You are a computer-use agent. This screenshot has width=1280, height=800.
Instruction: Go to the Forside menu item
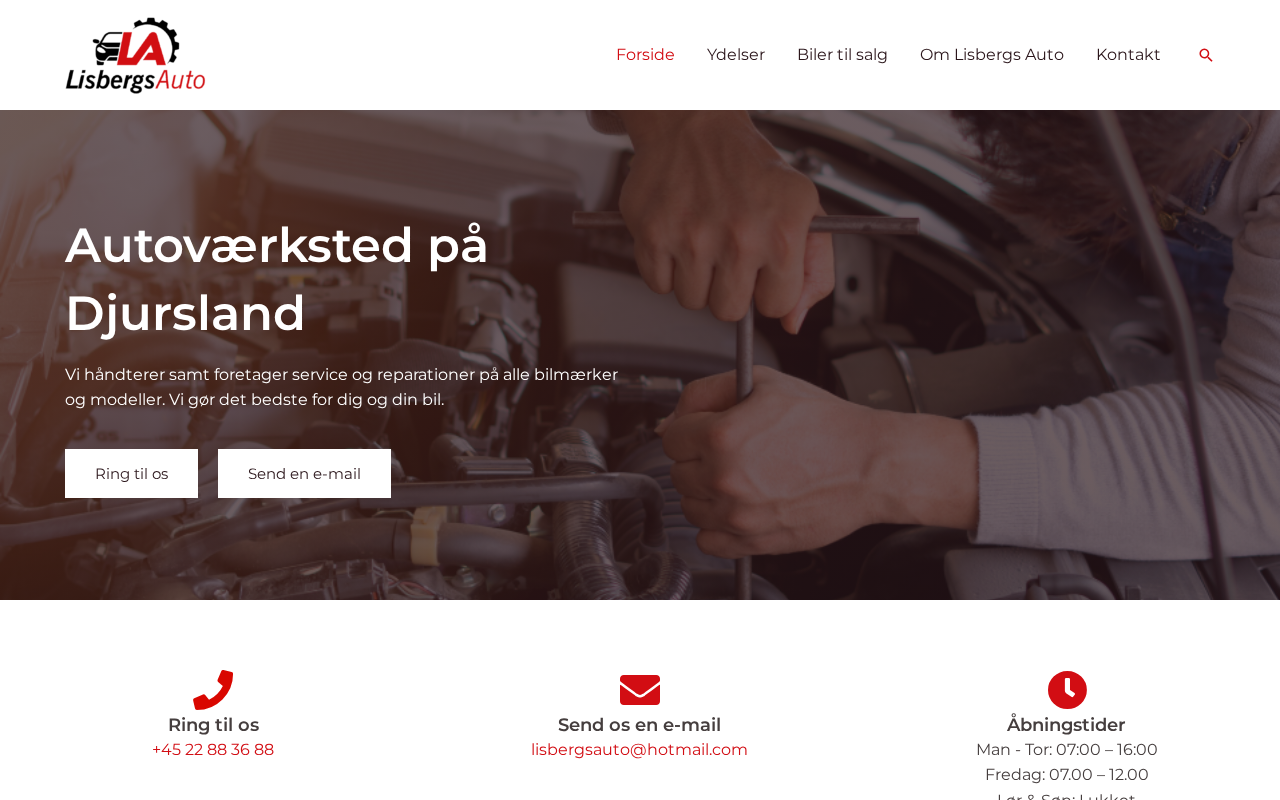pyautogui.click(x=645, y=55)
